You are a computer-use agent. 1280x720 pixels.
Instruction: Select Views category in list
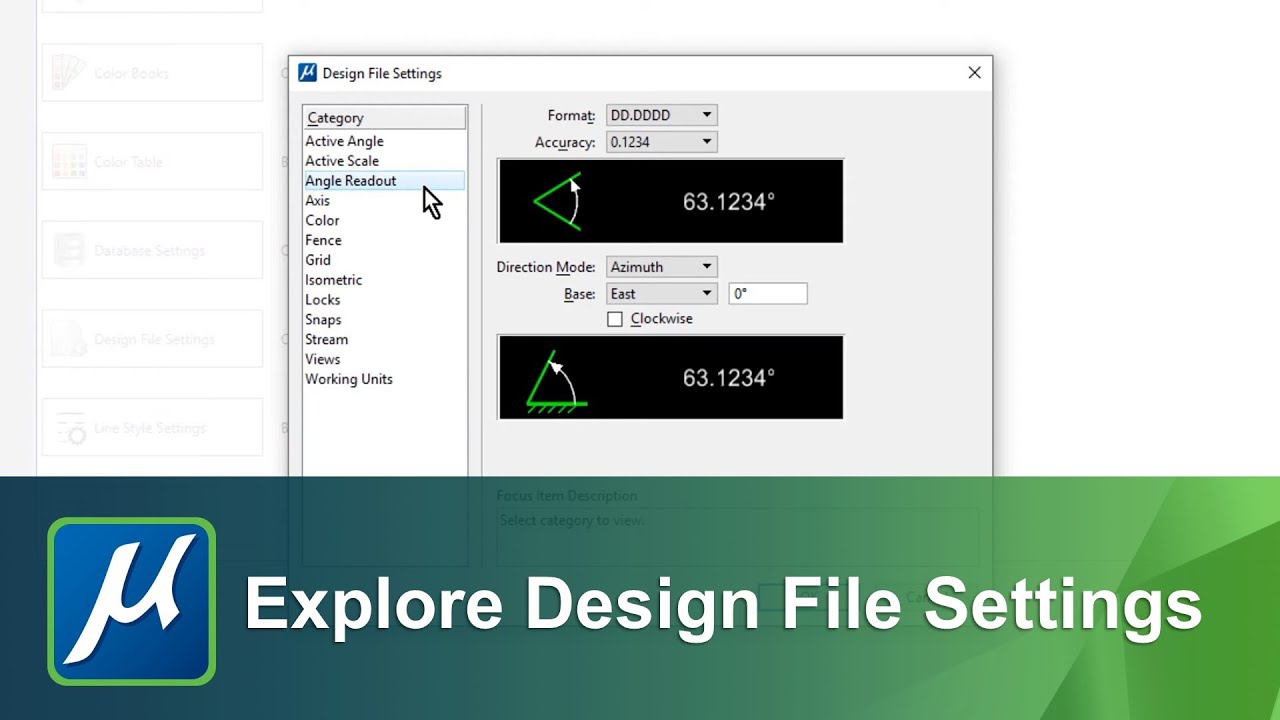(x=384, y=359)
